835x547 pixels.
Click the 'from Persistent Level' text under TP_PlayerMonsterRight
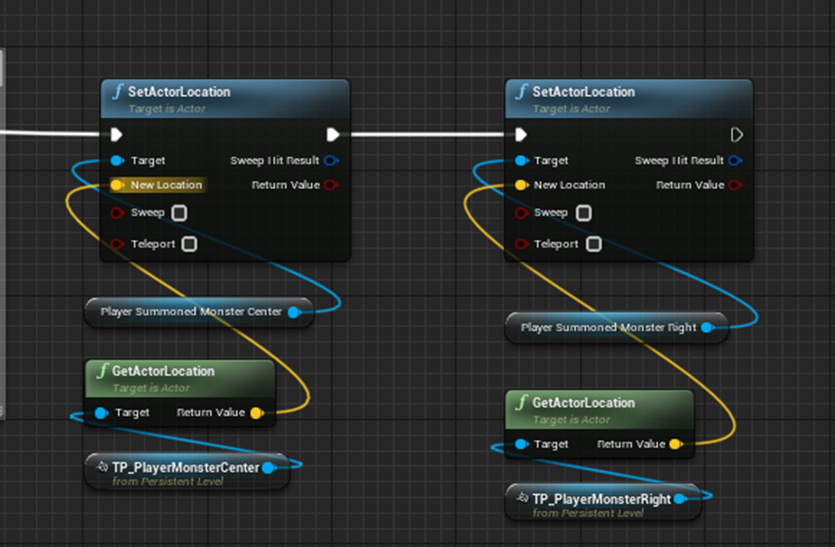coord(588,513)
